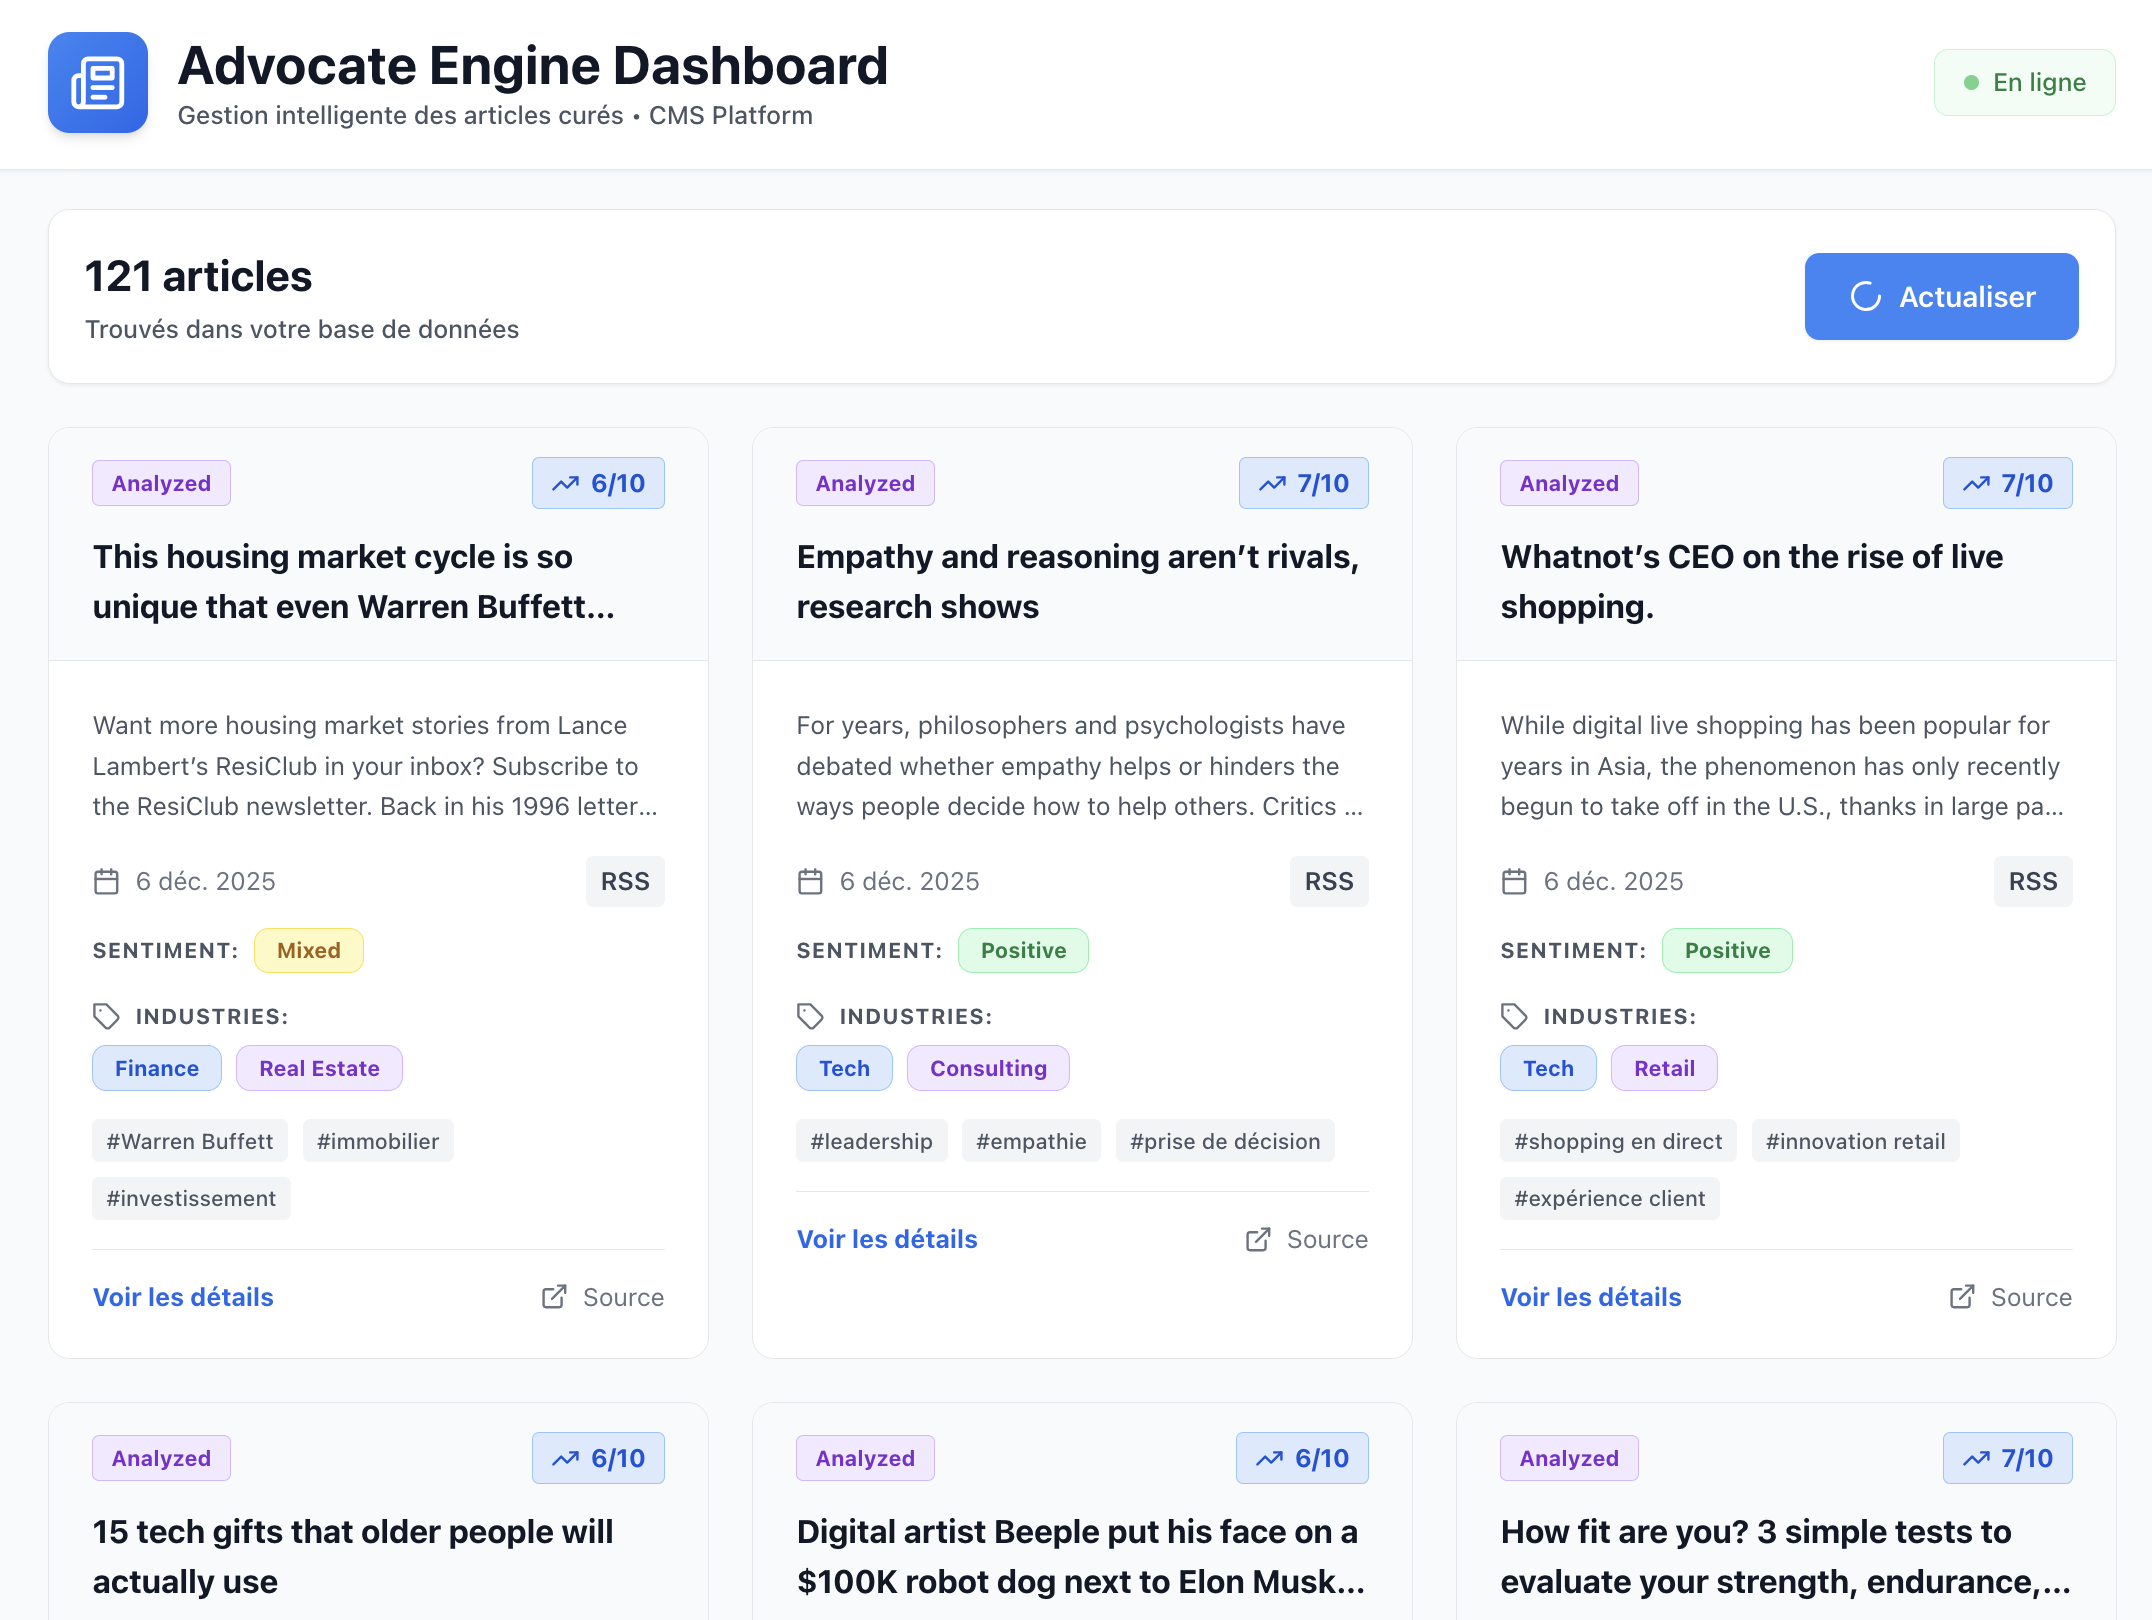Click the Advocate Engine newspaper logo icon

[97, 82]
